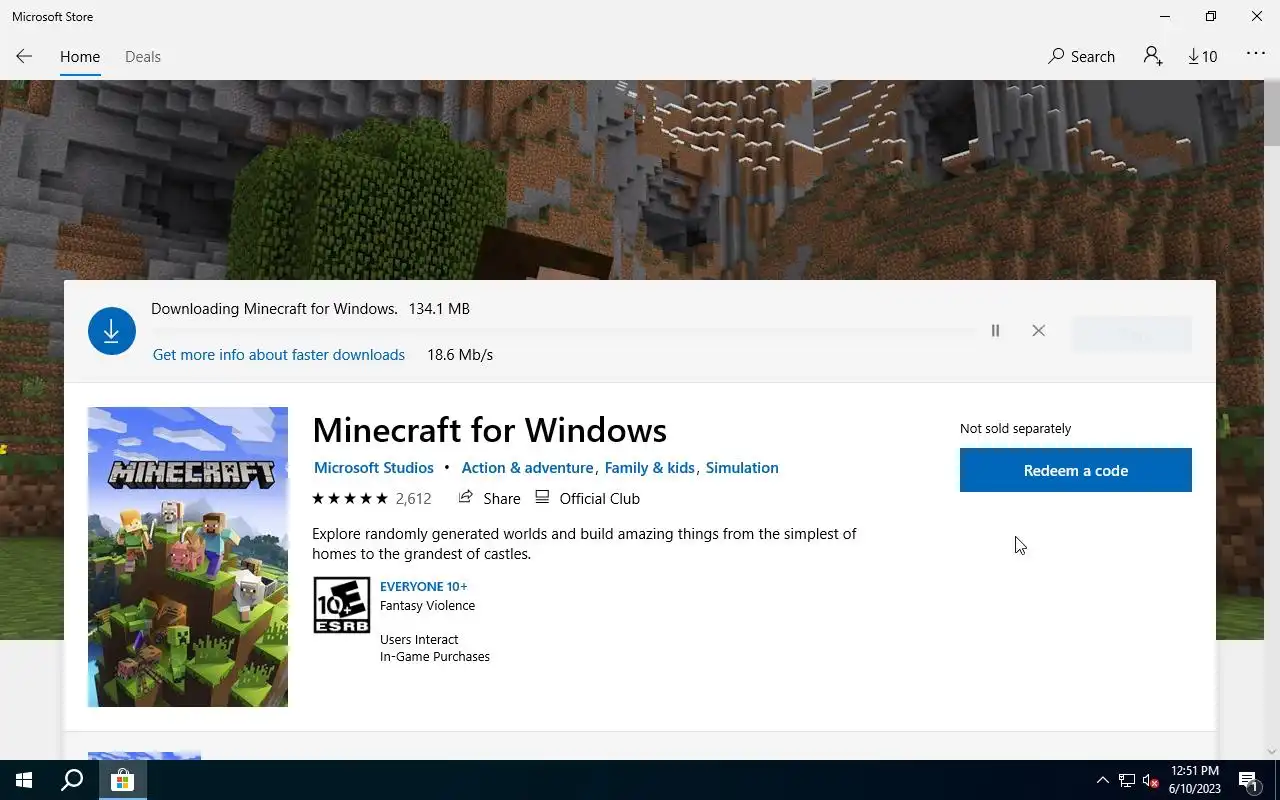
Task: Click the Redeem a code button
Action: (1076, 470)
